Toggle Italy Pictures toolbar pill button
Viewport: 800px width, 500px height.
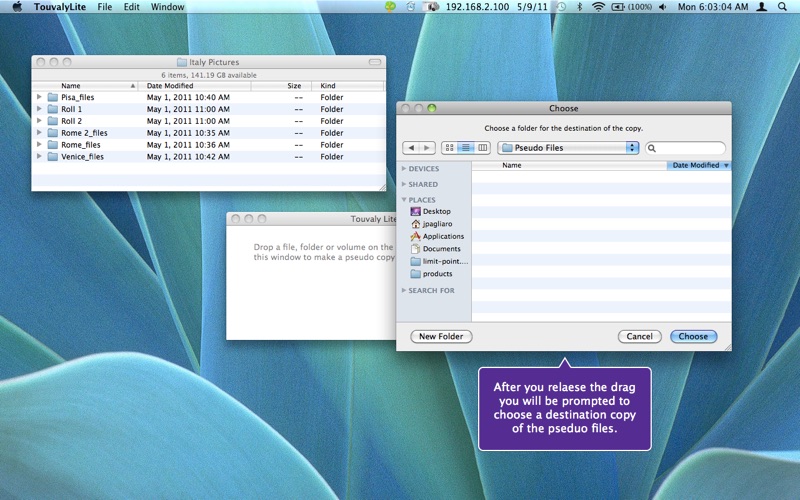(x=374, y=62)
